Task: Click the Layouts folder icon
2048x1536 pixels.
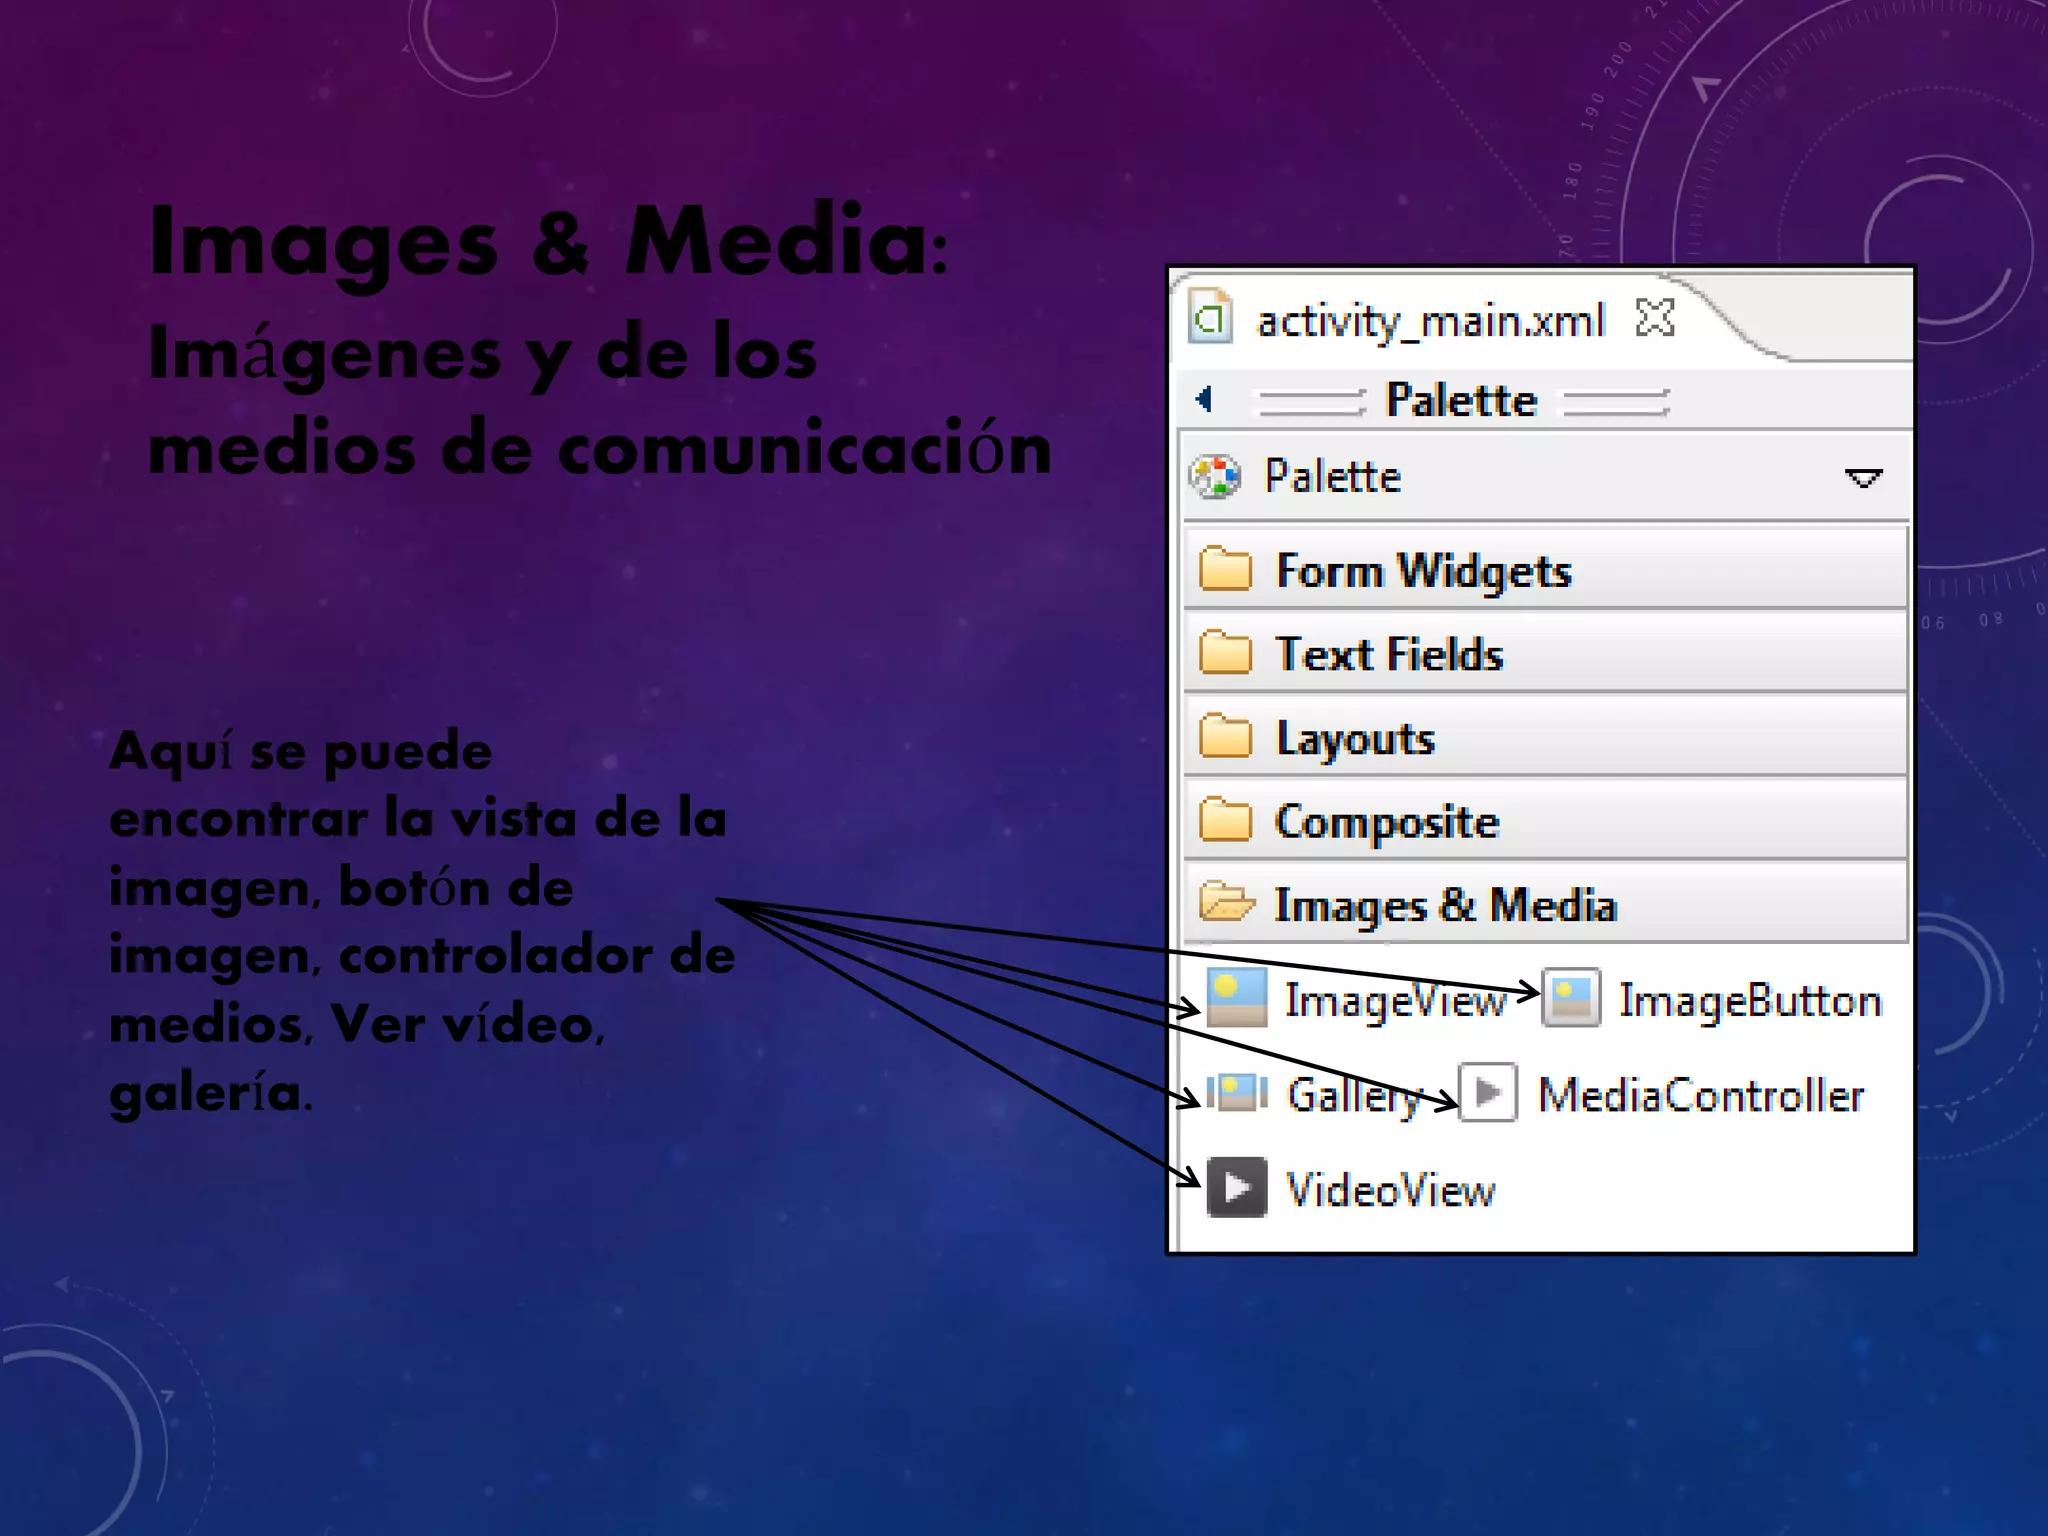Action: 1225,737
